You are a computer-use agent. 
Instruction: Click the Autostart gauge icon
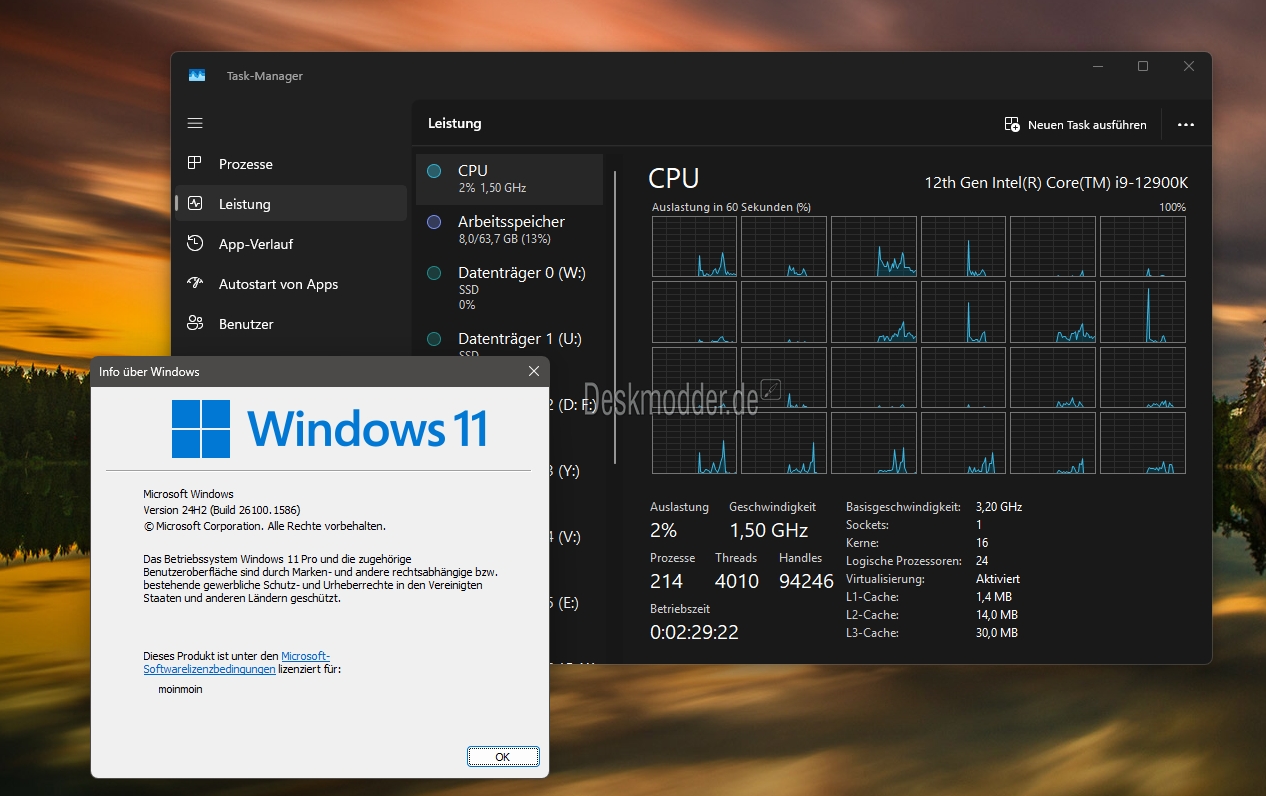click(196, 283)
